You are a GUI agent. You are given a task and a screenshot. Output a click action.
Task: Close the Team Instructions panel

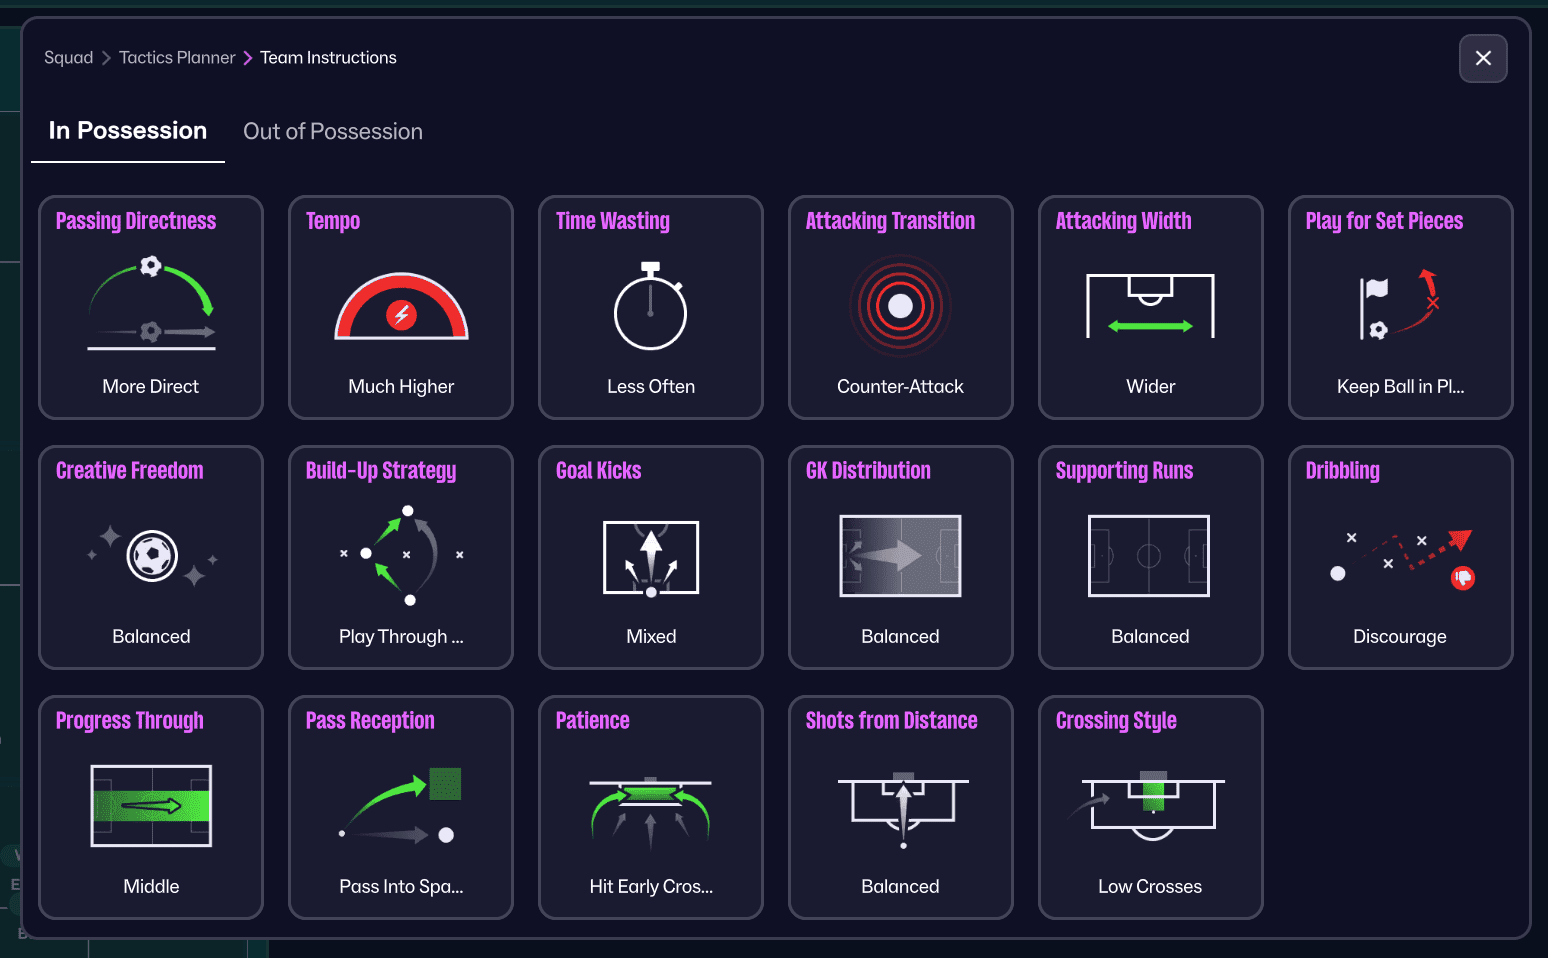click(1483, 58)
